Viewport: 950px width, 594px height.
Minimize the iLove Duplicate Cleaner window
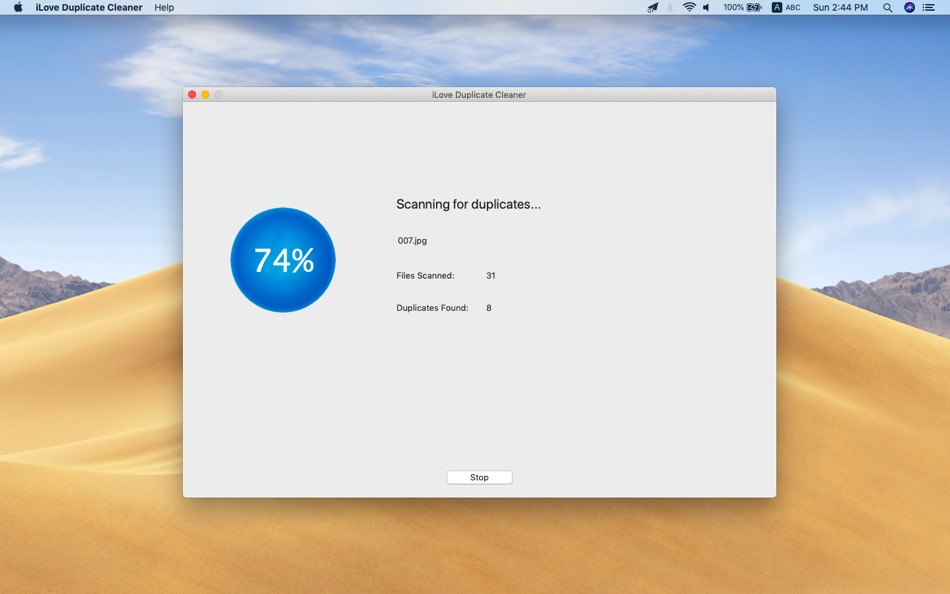pos(205,95)
